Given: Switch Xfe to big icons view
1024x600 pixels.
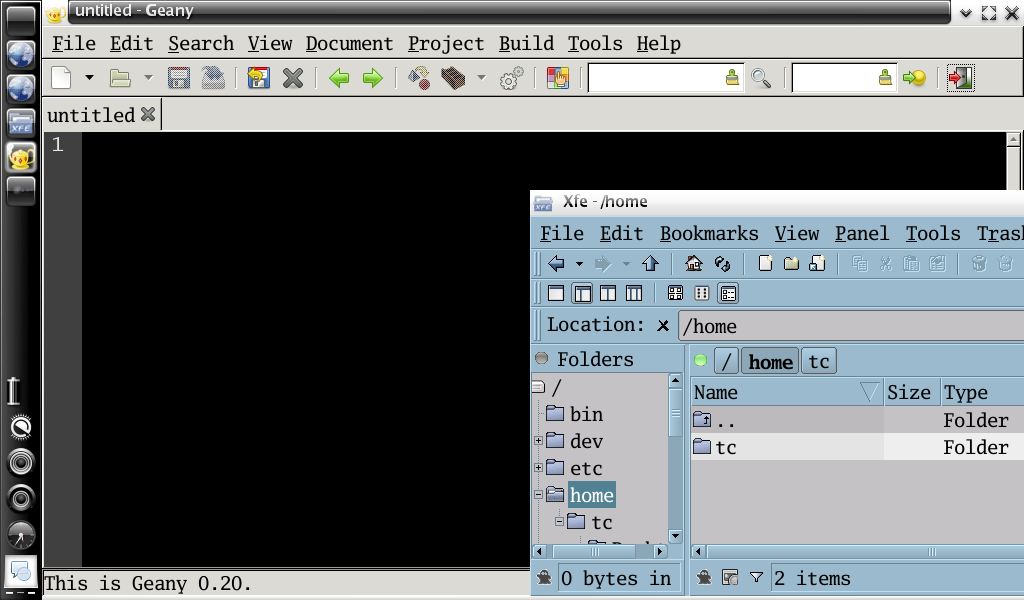Looking at the screenshot, I should [x=675, y=294].
